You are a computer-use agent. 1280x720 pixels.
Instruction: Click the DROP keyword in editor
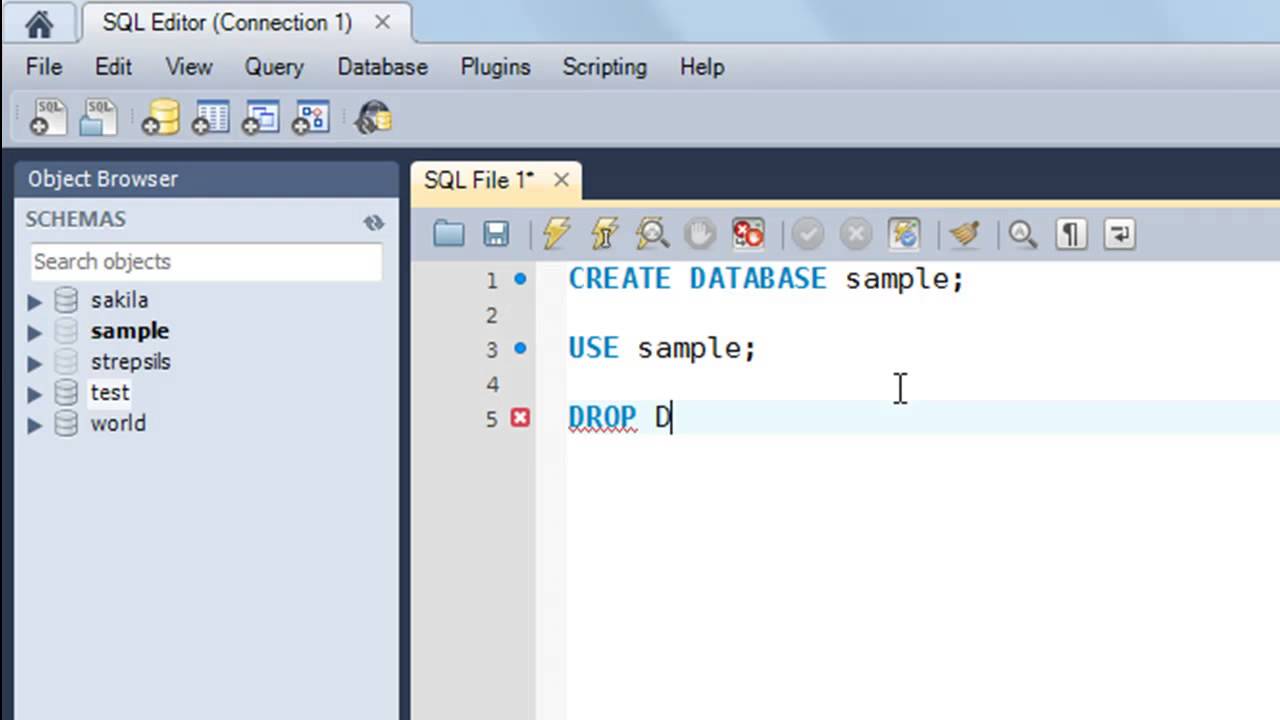click(602, 417)
